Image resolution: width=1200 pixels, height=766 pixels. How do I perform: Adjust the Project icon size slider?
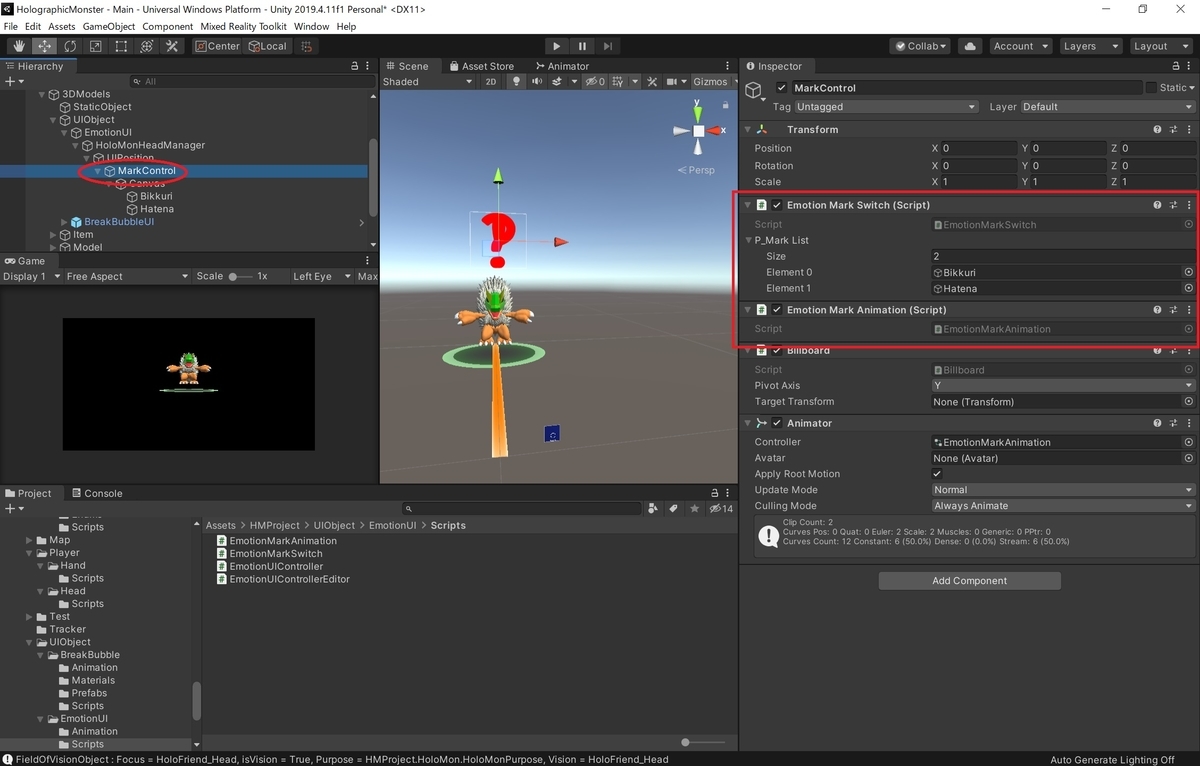705,742
